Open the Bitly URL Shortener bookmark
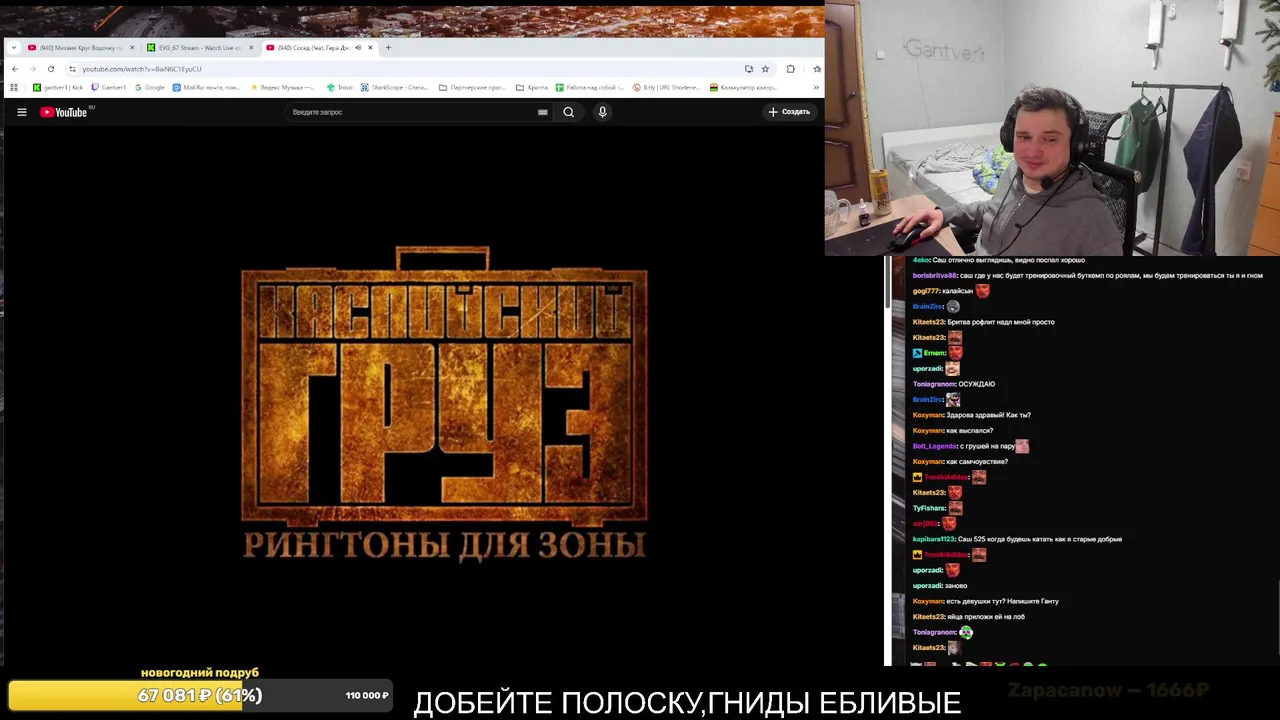The width and height of the screenshot is (1280, 720). point(667,88)
